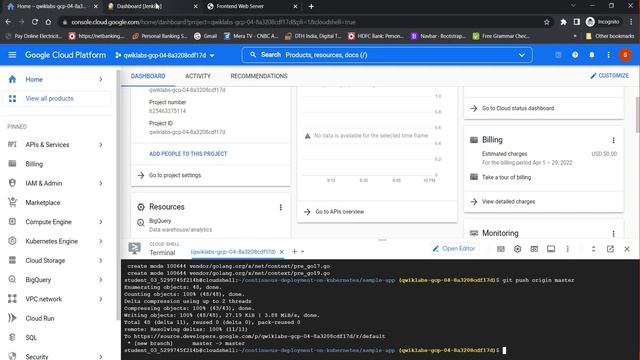Image resolution: width=640 pixels, height=360 pixels.
Task: Switch to Frontend Web Server browser tab
Action: tap(251, 6)
